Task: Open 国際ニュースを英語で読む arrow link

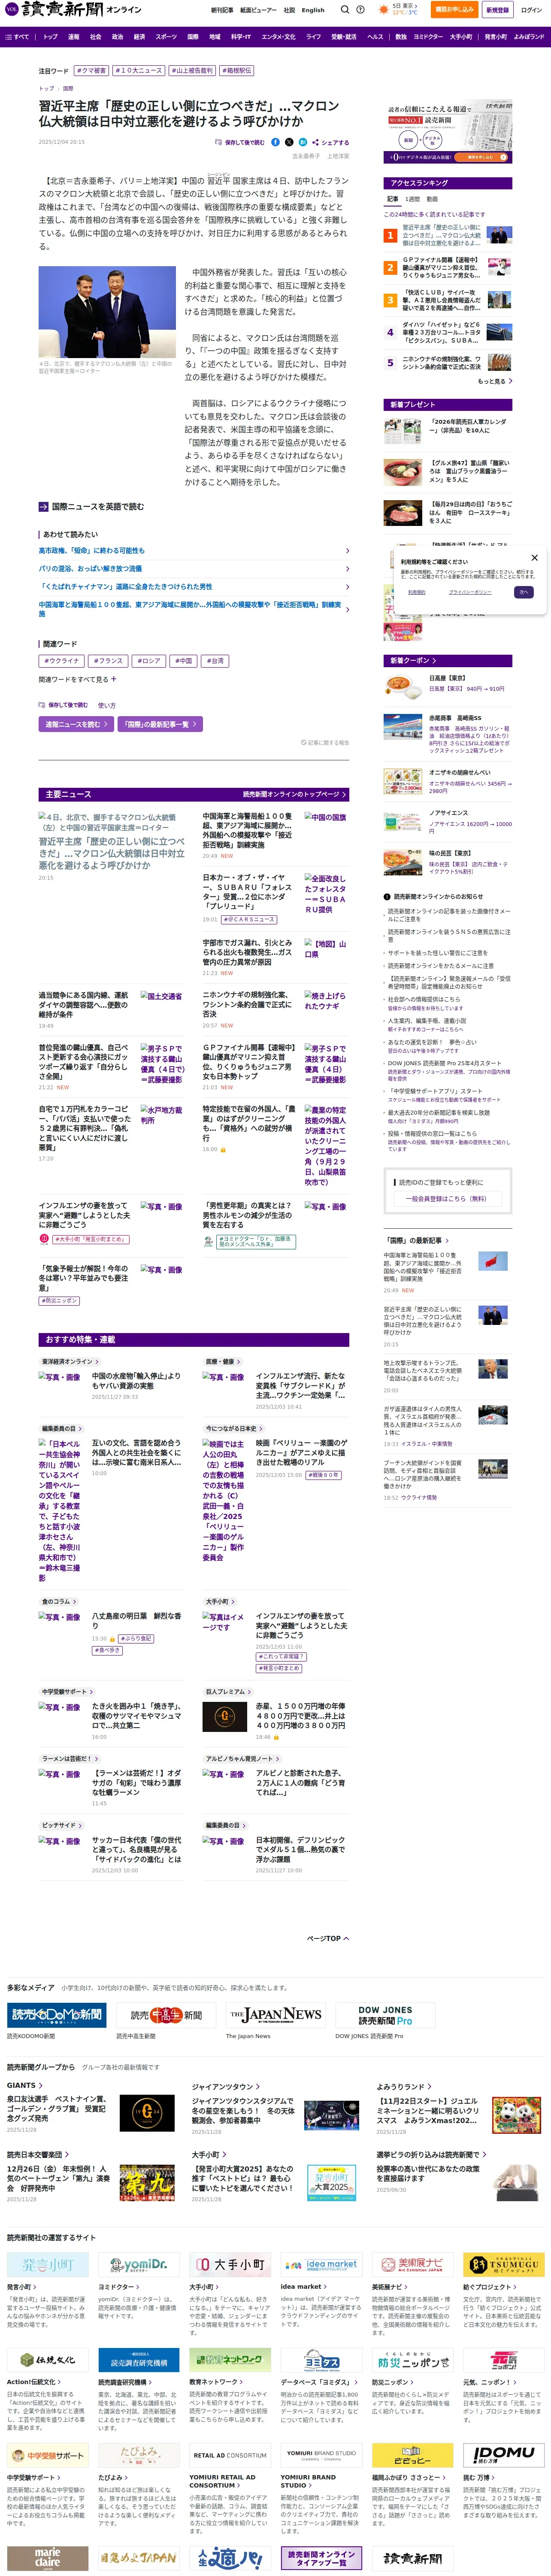Action: pos(91,507)
